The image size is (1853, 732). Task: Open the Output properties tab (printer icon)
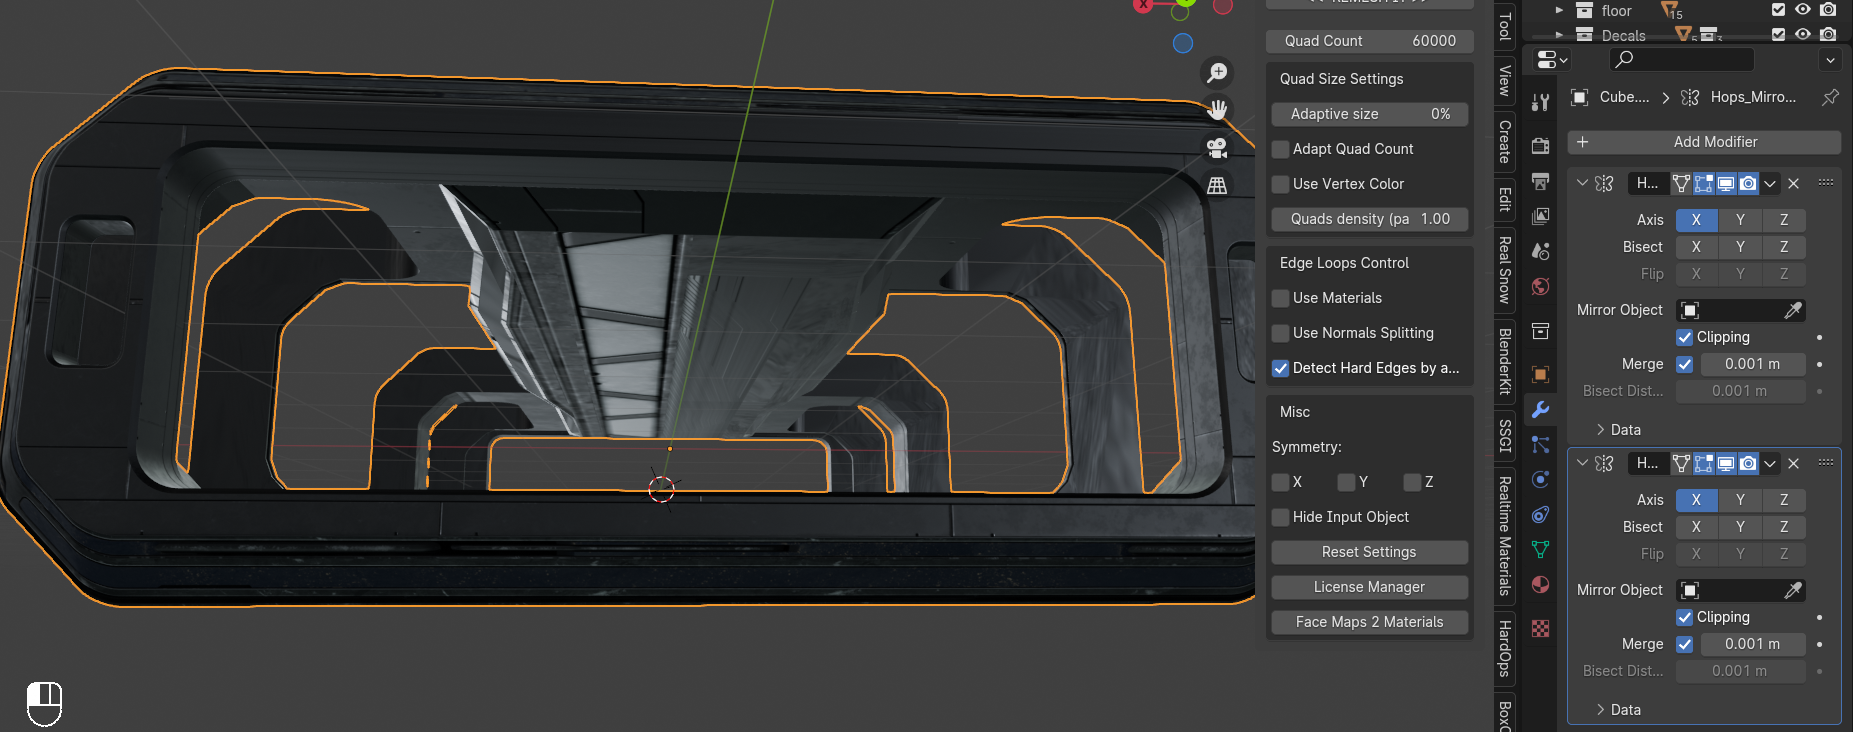[1540, 181]
